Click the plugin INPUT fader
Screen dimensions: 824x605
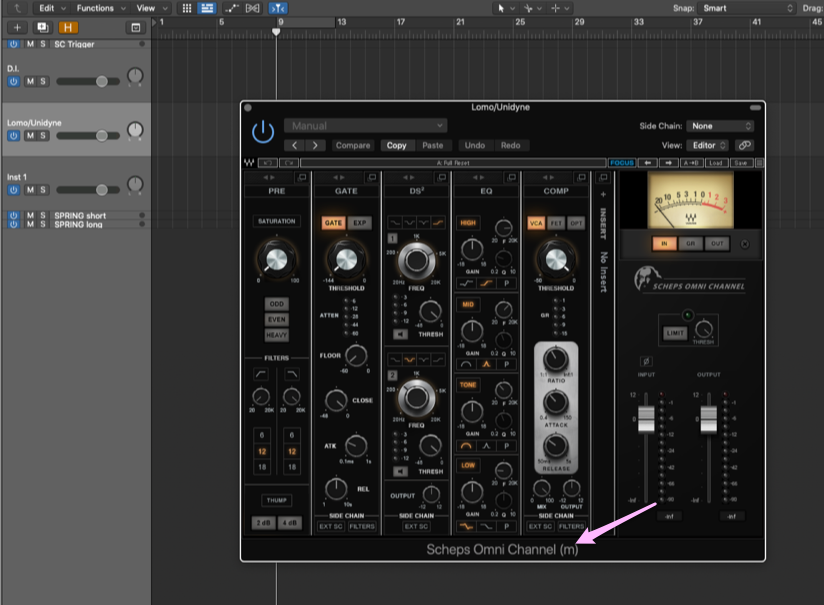[646, 419]
